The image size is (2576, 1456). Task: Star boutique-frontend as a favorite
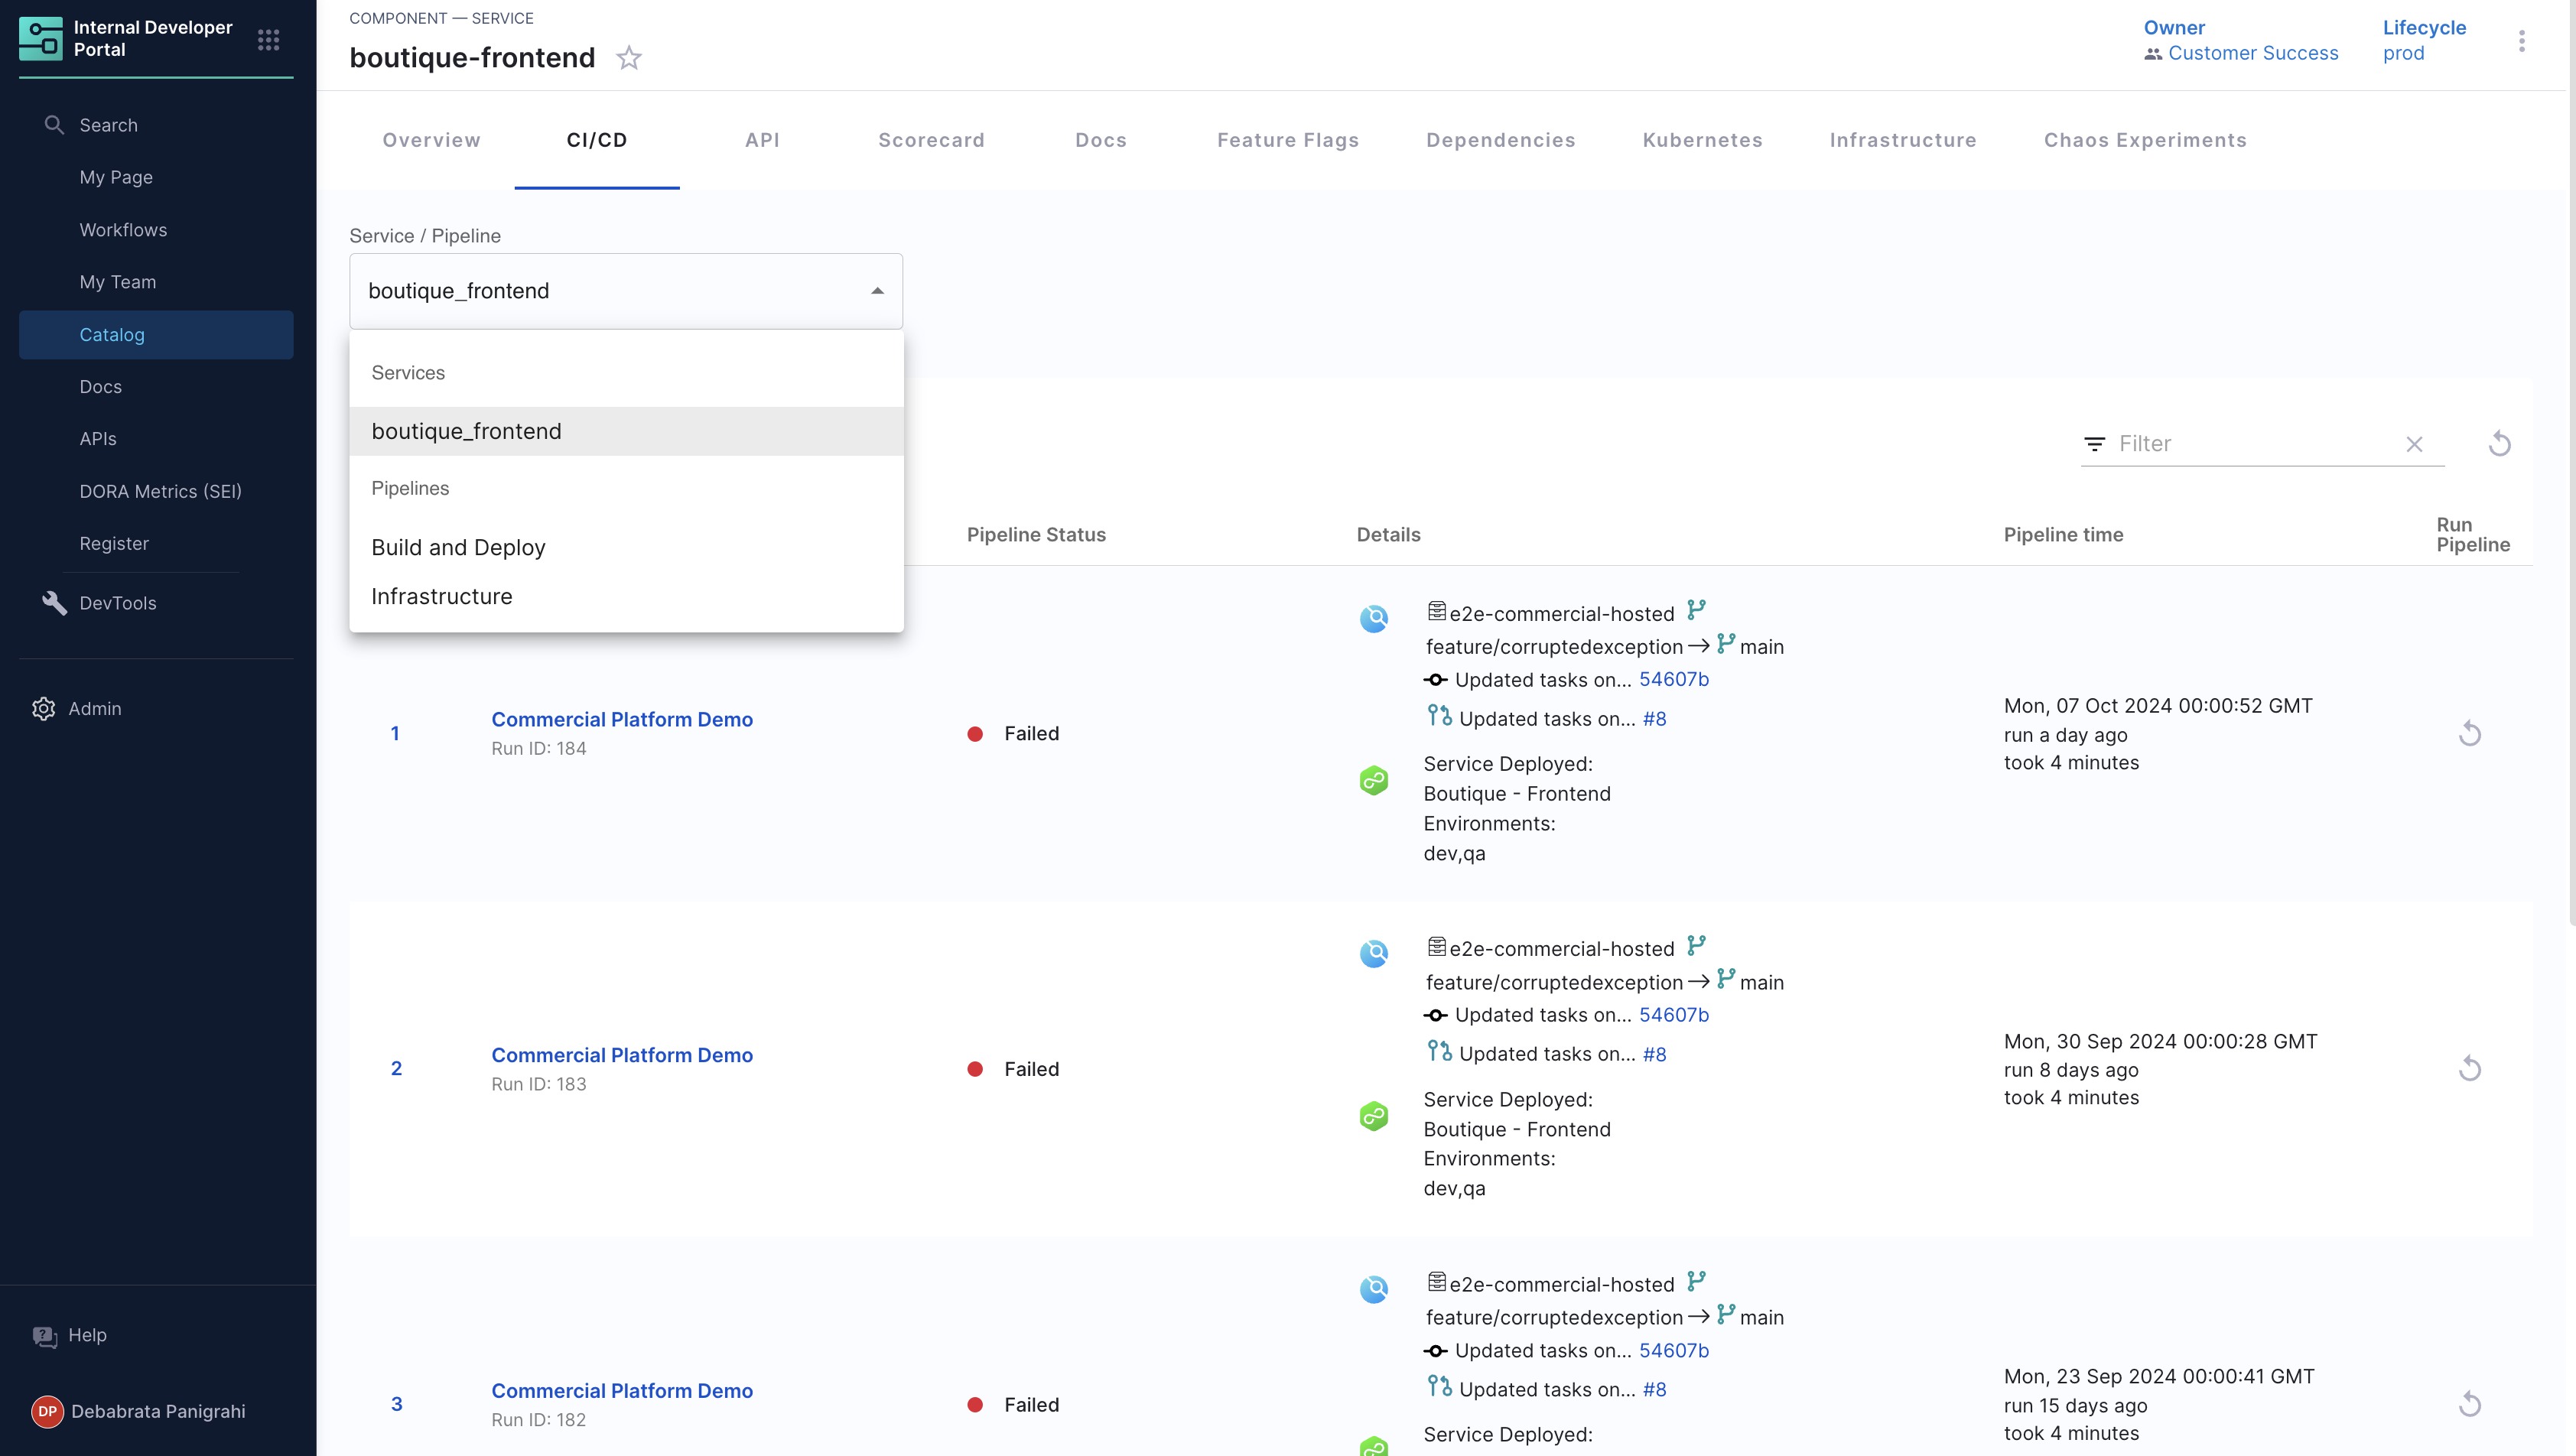click(628, 58)
